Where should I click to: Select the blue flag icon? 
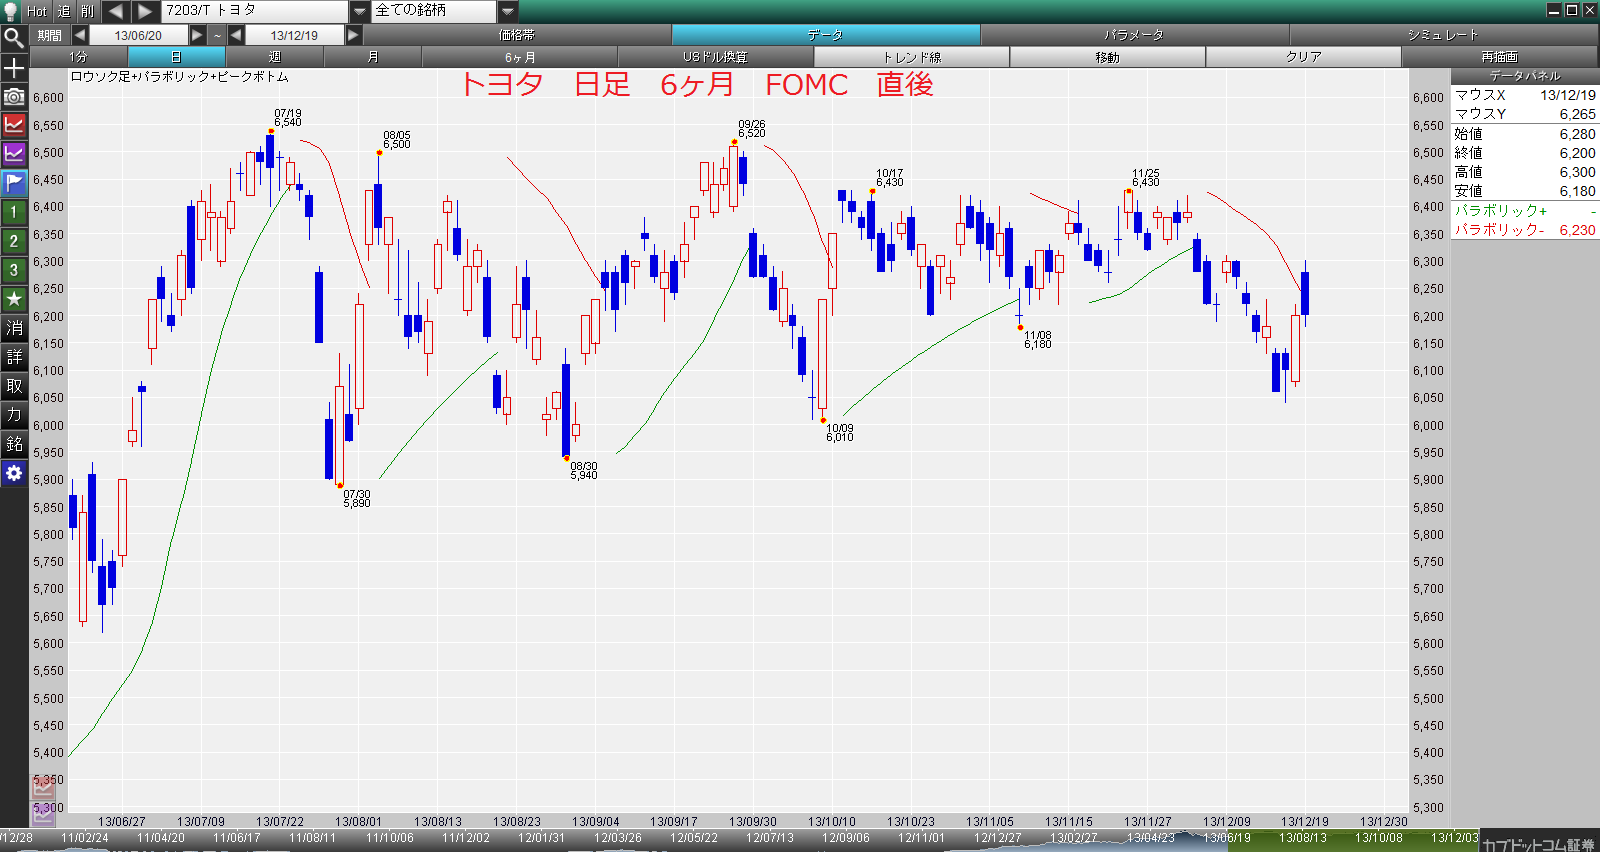(14, 183)
